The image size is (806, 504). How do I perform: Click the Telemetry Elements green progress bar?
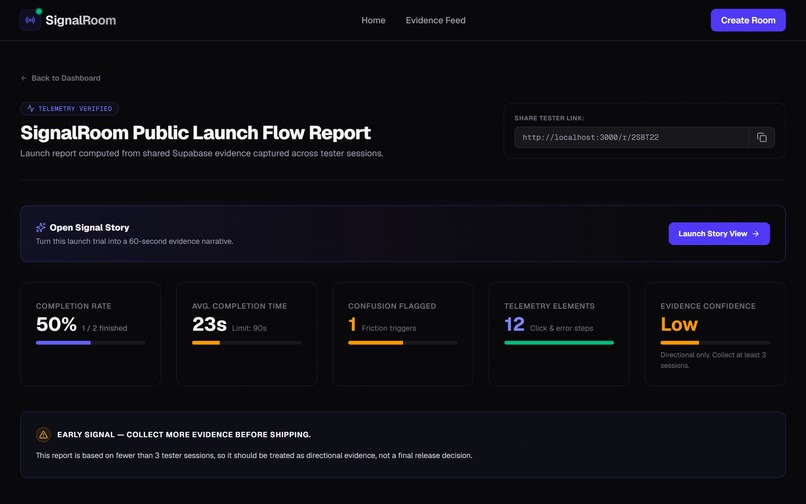tap(559, 343)
